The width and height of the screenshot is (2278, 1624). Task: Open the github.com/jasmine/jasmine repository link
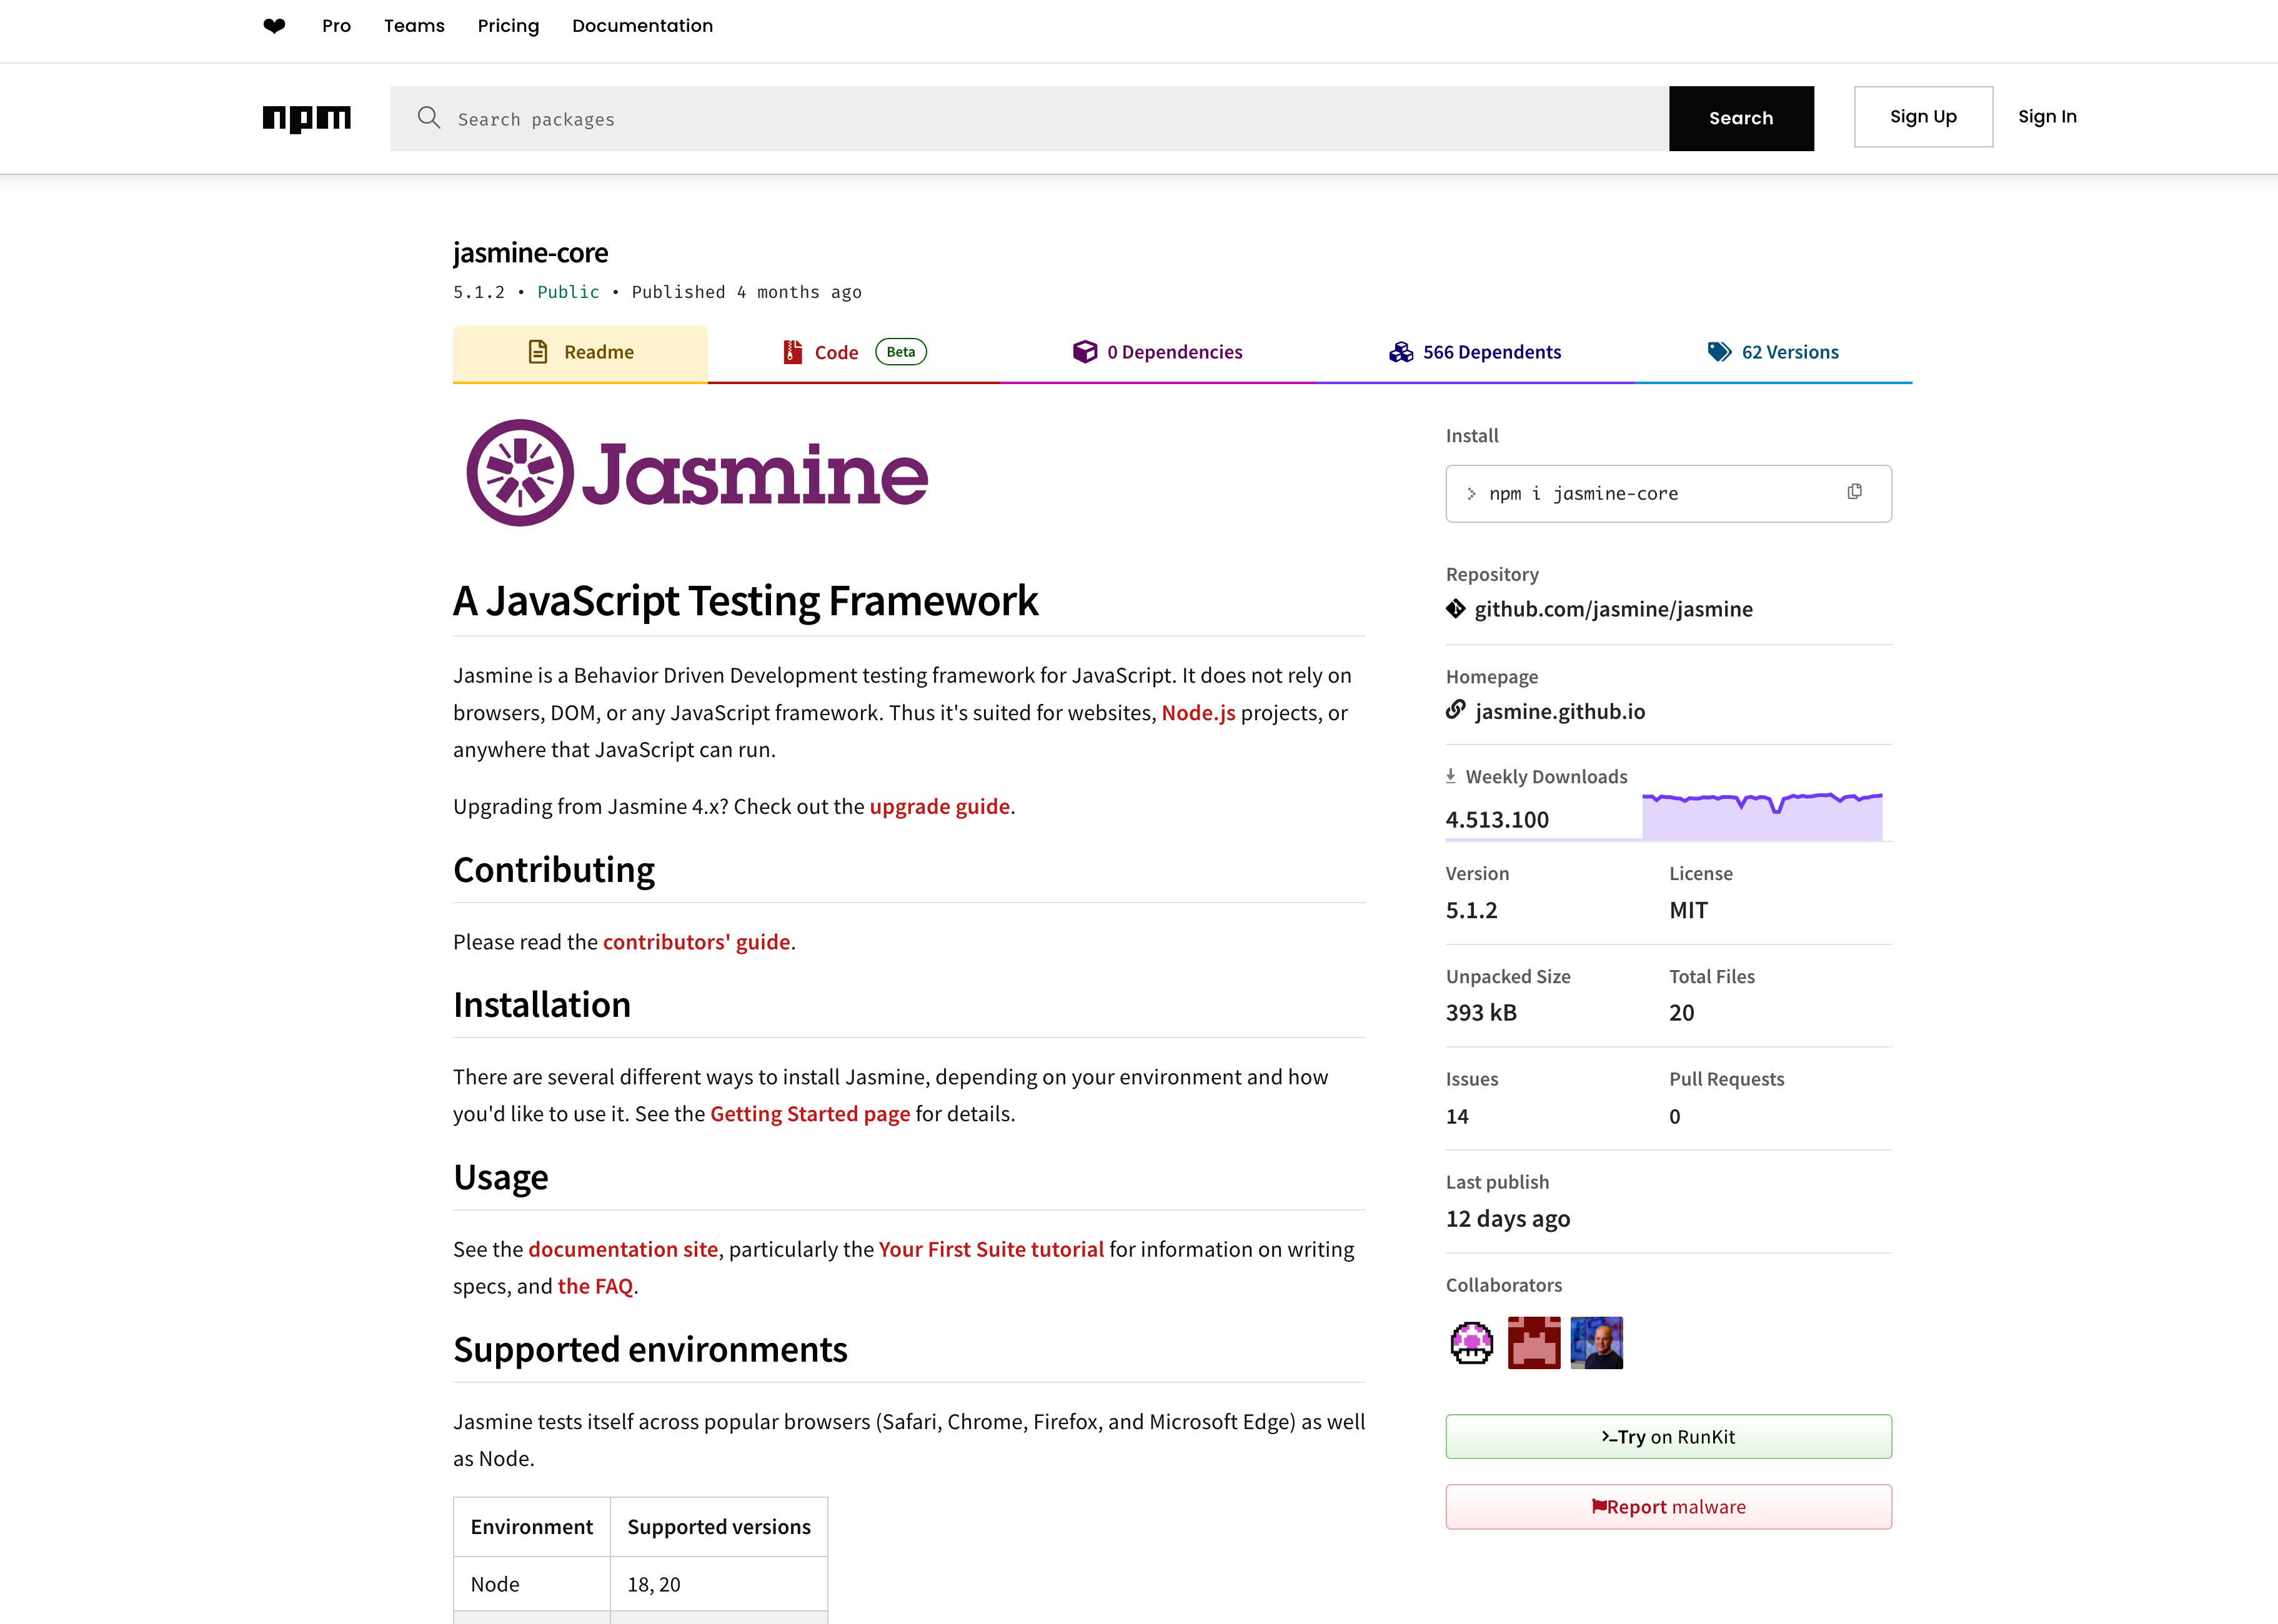pyautogui.click(x=1613, y=609)
